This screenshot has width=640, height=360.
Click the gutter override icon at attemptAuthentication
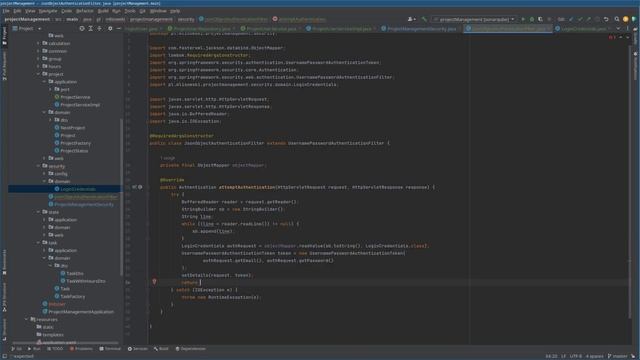[134, 187]
